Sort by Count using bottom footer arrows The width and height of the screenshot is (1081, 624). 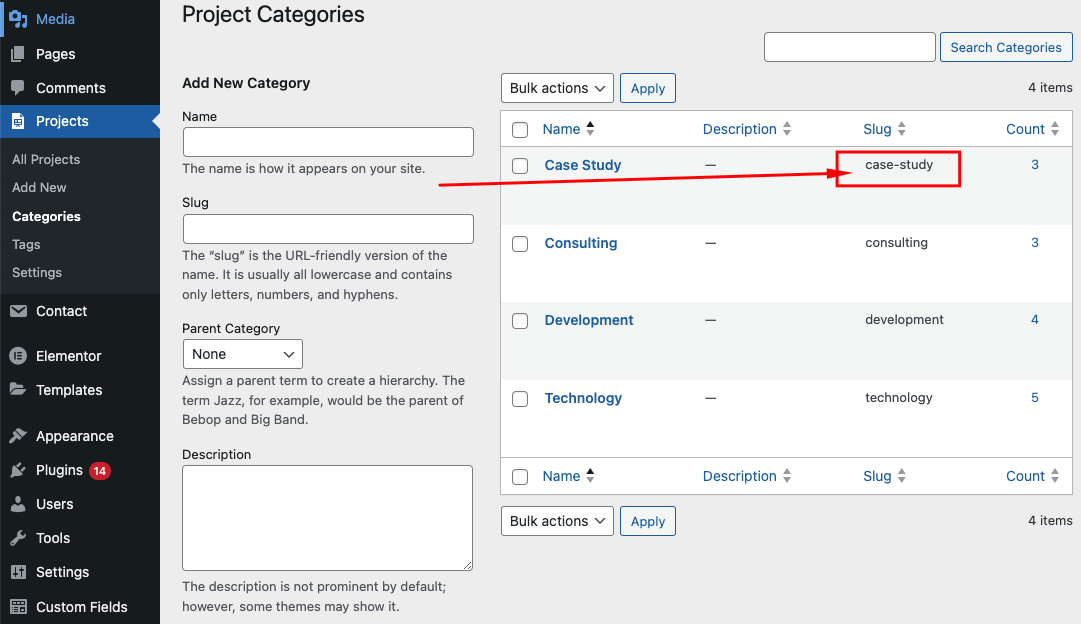(1055, 476)
